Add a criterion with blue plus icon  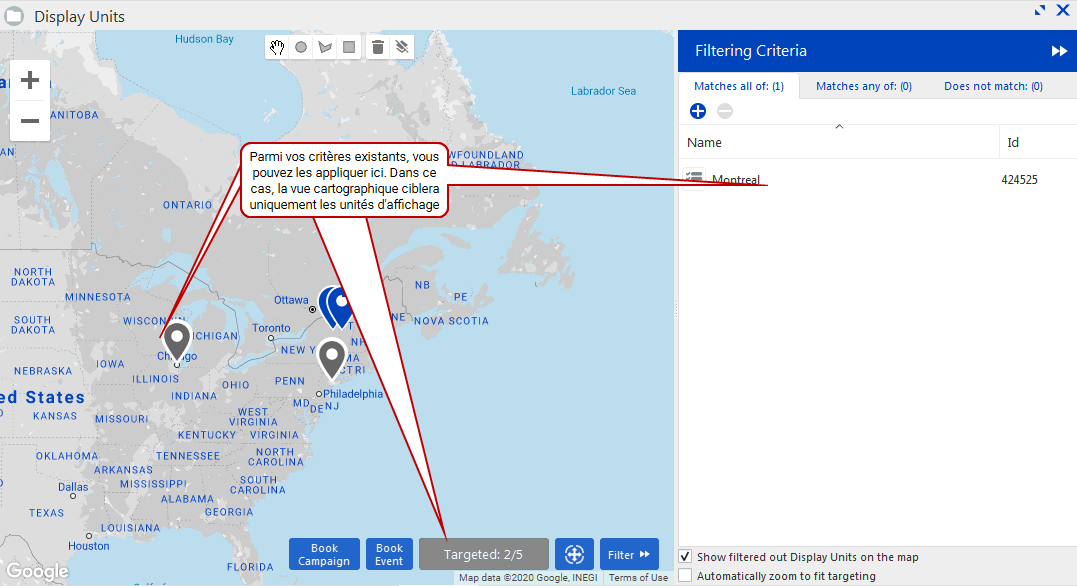click(698, 111)
